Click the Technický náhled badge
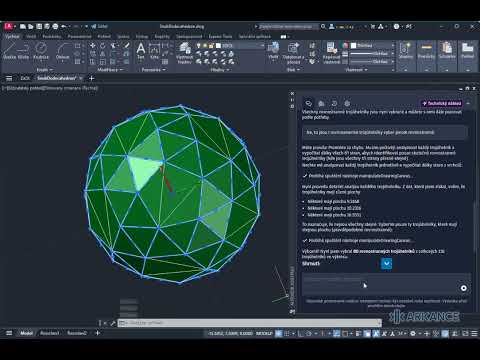The image size is (480, 360). pos(442,104)
